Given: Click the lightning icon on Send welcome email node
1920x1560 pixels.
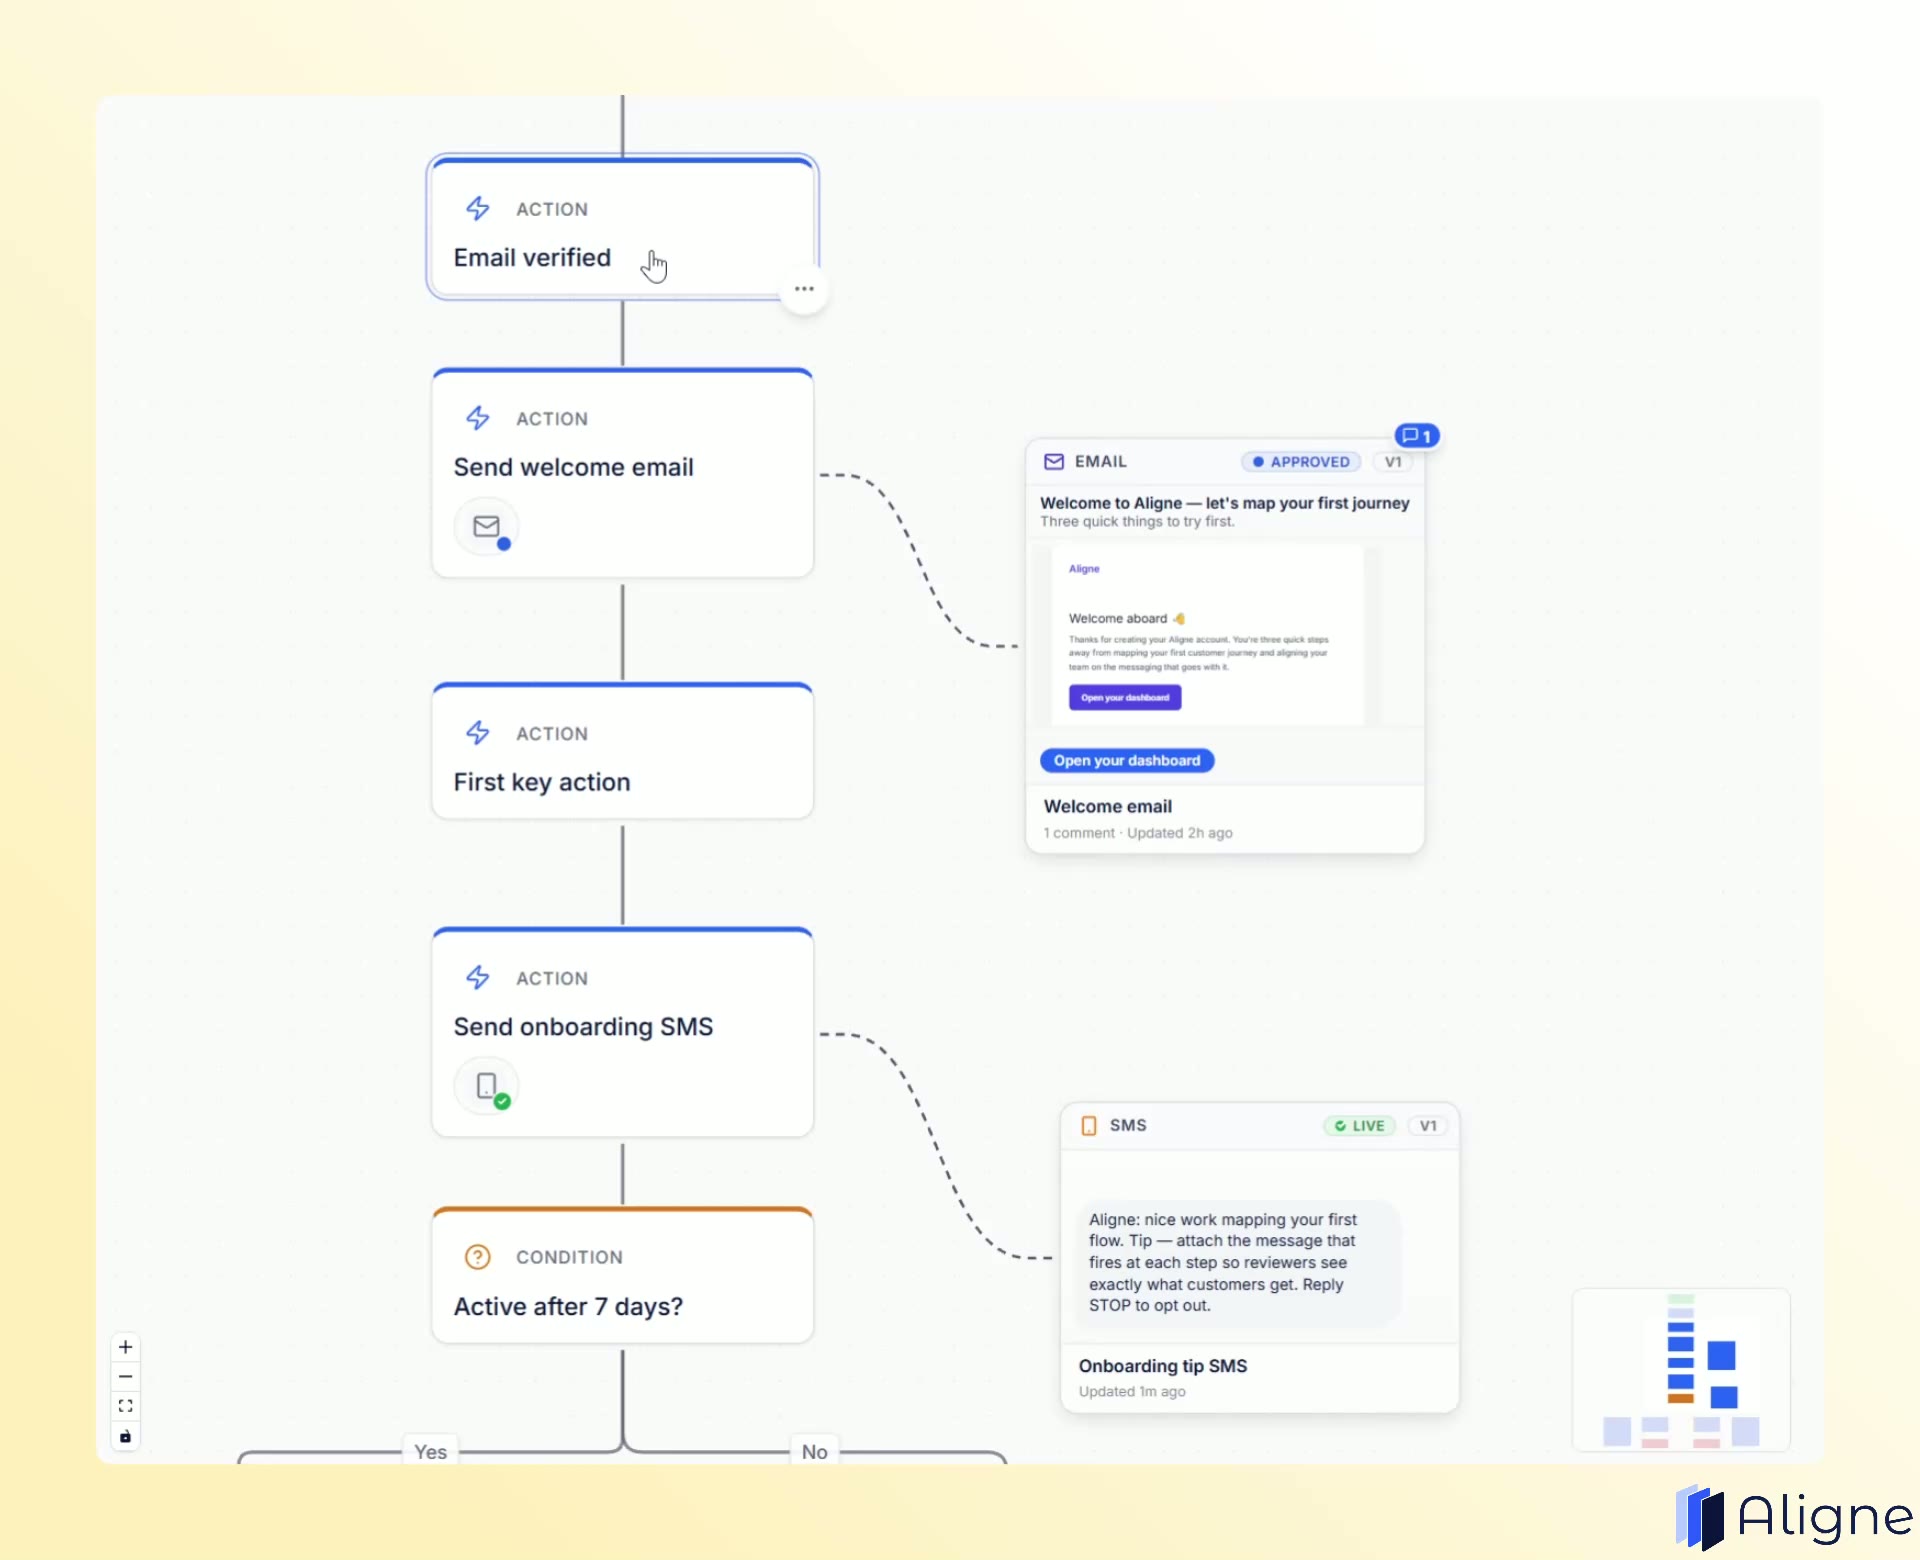Looking at the screenshot, I should point(478,418).
